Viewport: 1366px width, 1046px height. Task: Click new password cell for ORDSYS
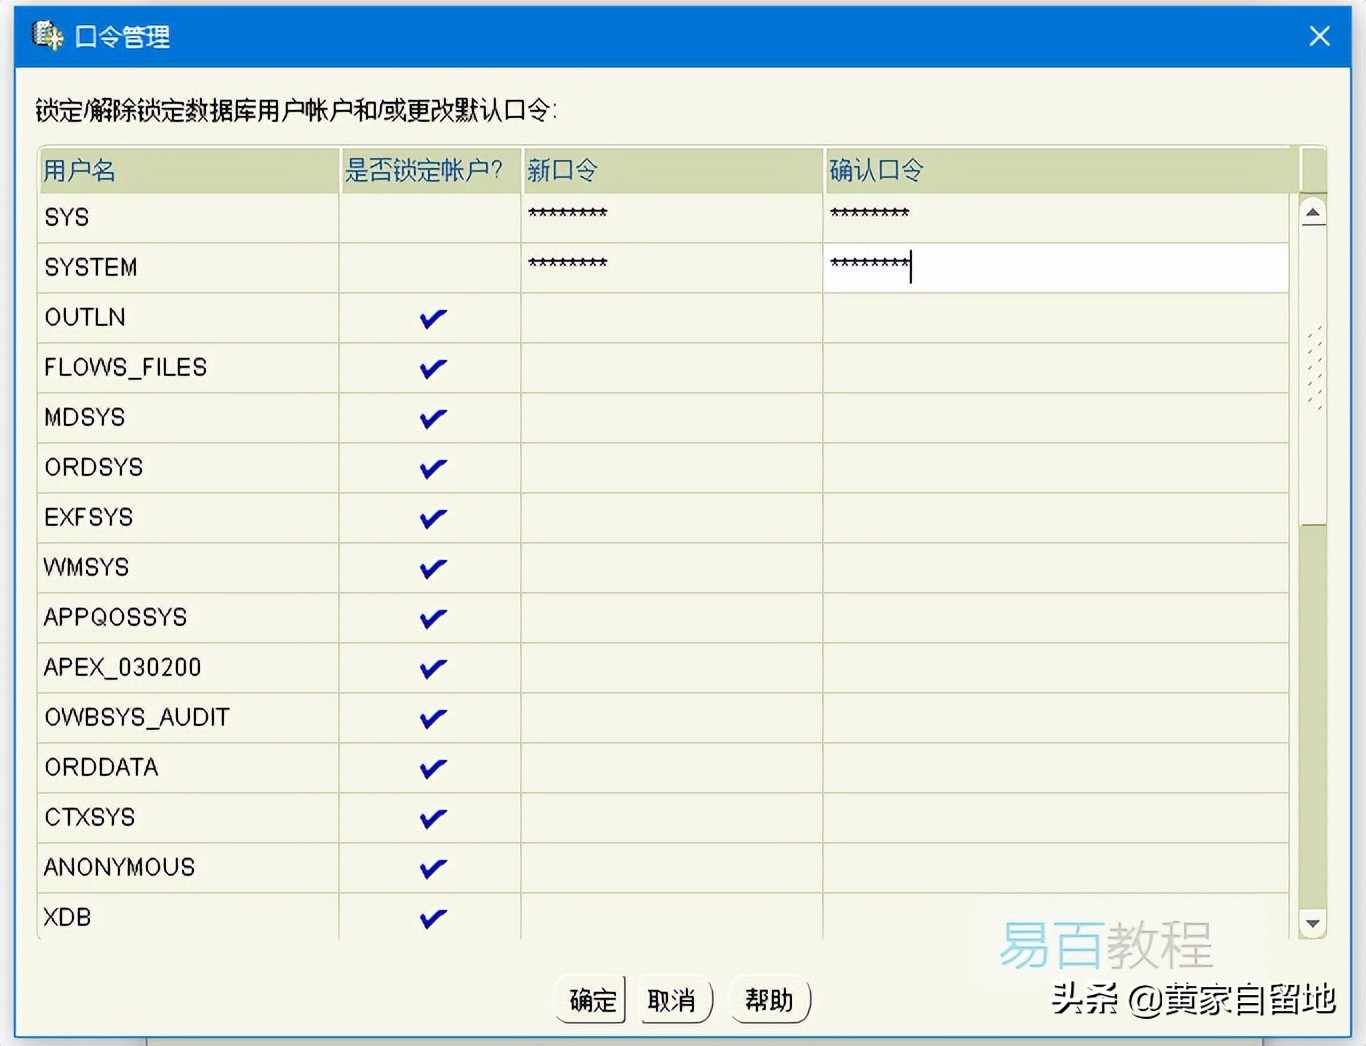671,468
